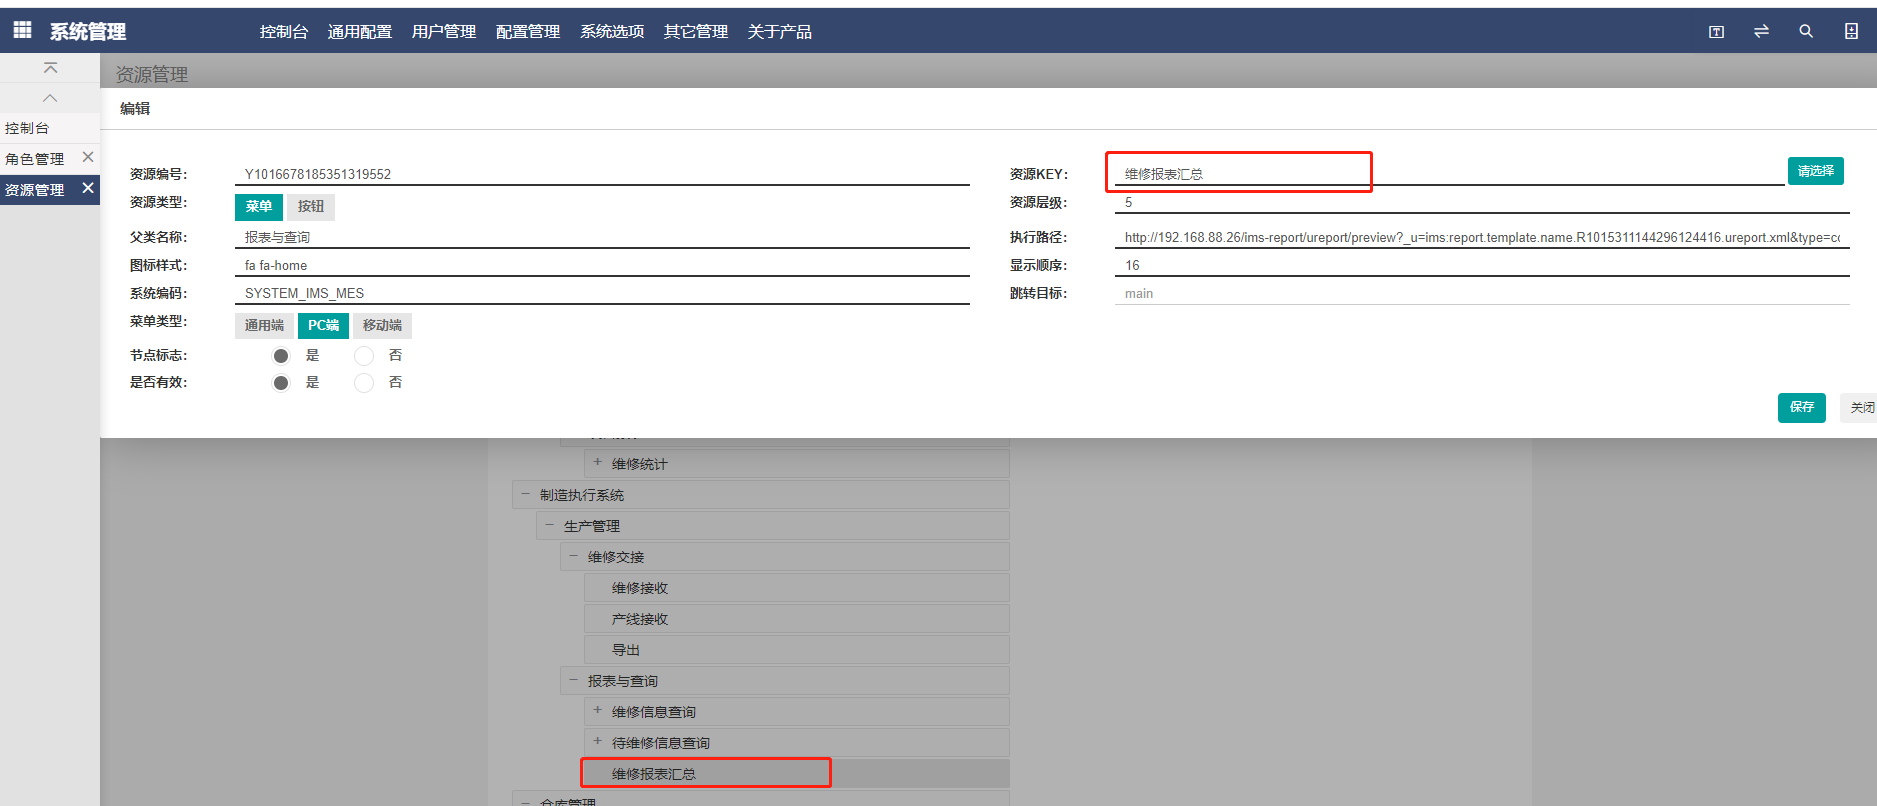This screenshot has width=1877, height=806.
Task: Open the 控制台 top menu
Action: pos(284,31)
